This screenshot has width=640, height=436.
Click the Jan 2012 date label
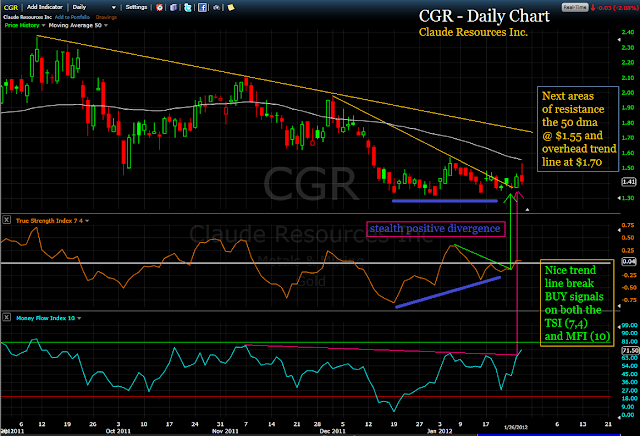click(439, 431)
